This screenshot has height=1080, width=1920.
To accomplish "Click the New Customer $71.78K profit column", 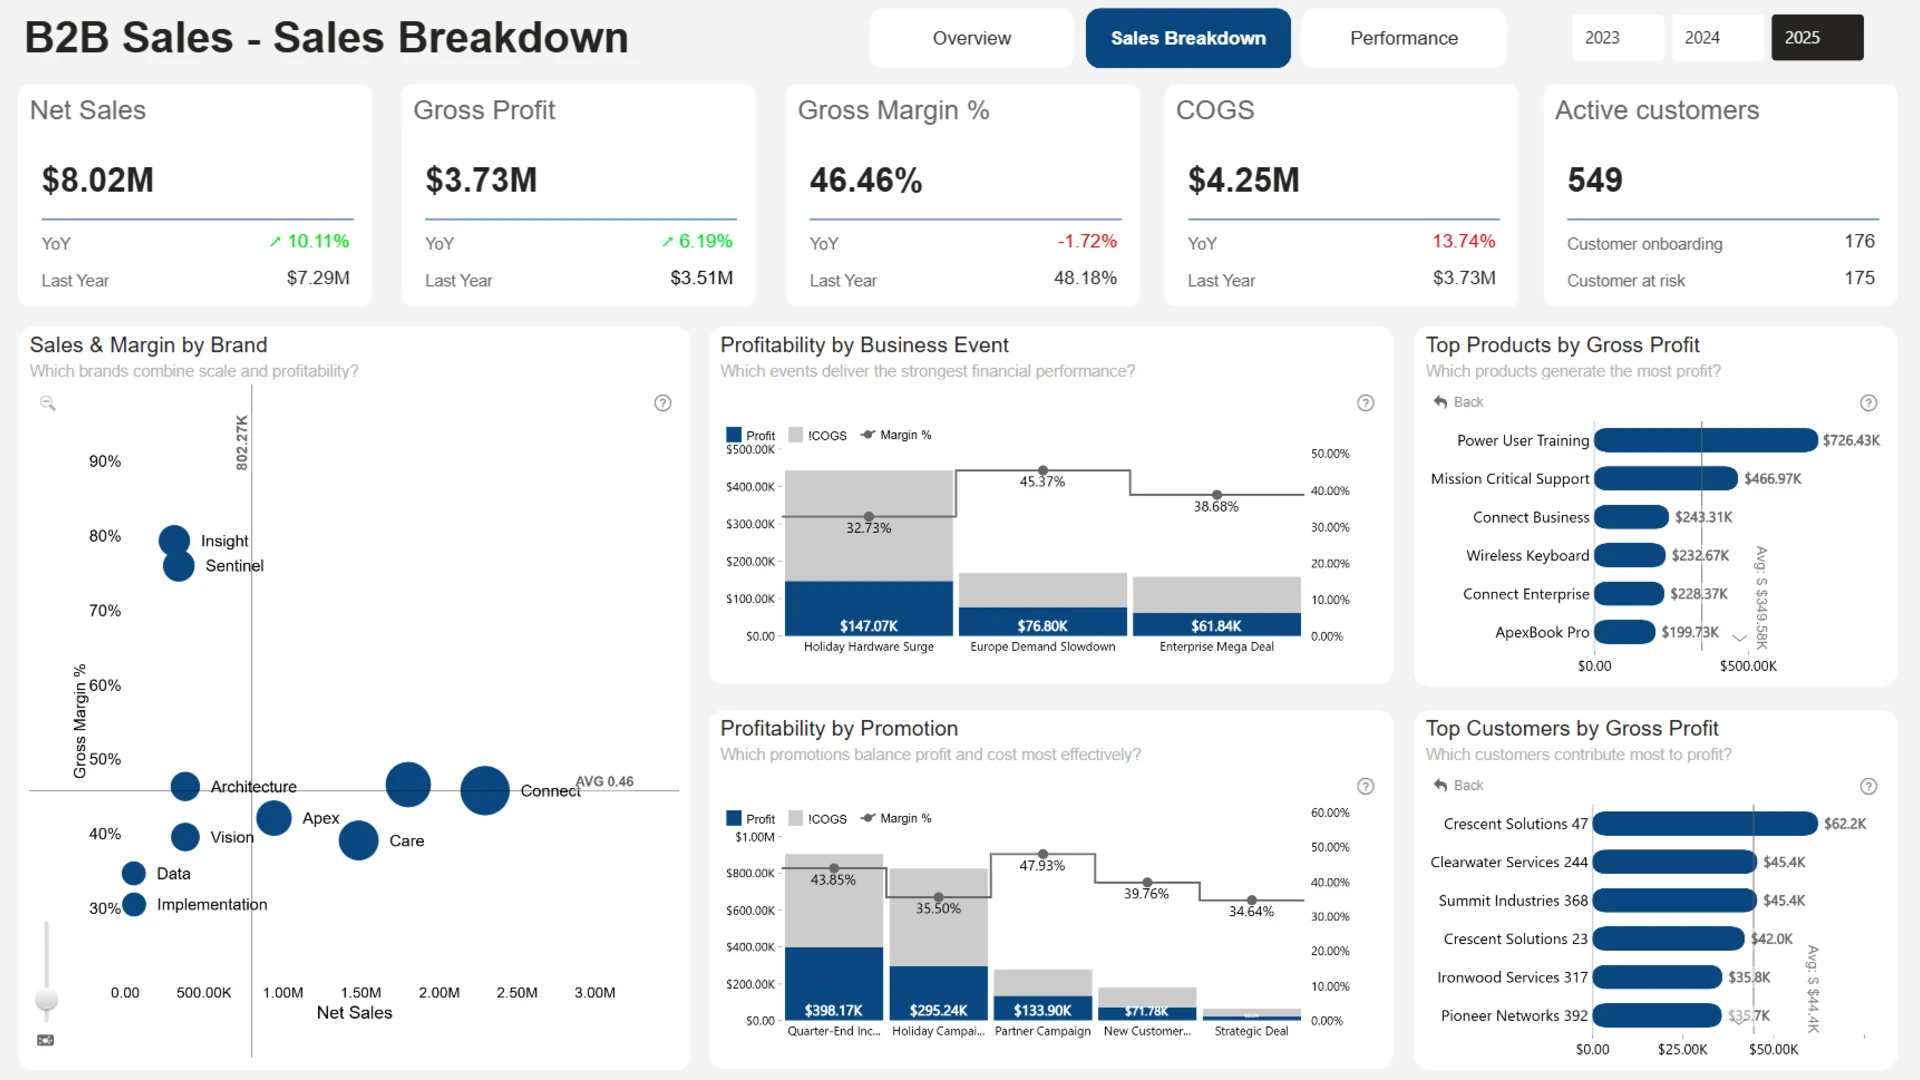I will pos(1147,1014).
